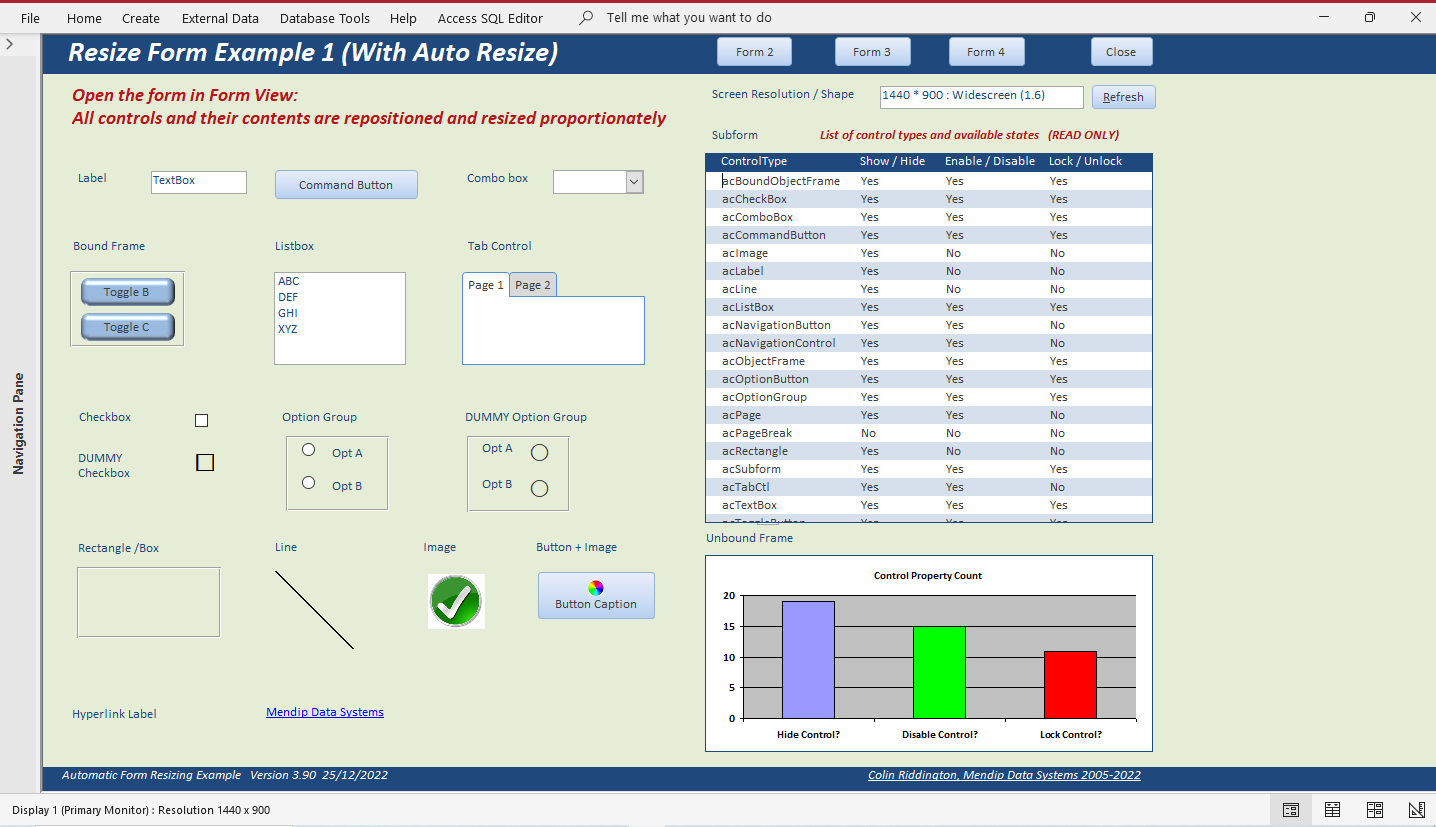Click the Form 2 button
Image resolution: width=1436 pixels, height=827 pixels.
click(755, 52)
